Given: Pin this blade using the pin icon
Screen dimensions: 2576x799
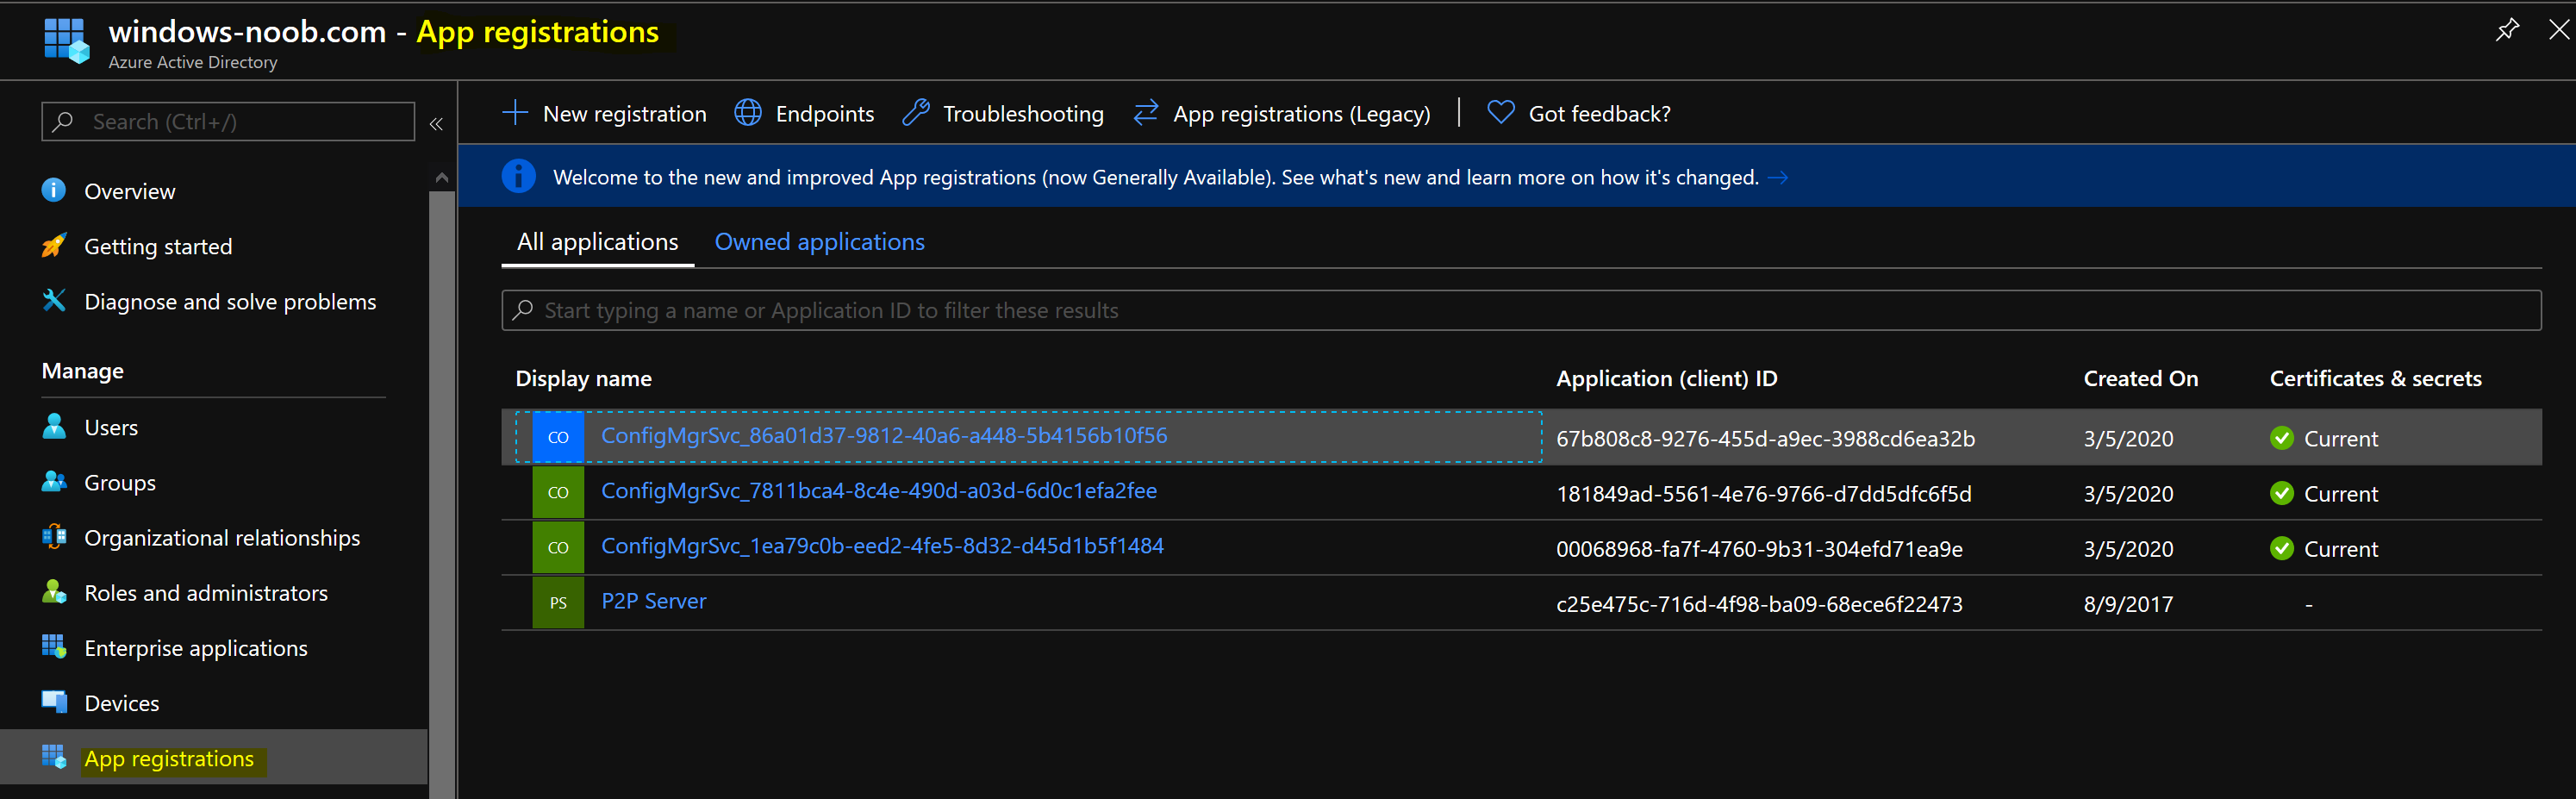Looking at the screenshot, I should tap(2506, 30).
